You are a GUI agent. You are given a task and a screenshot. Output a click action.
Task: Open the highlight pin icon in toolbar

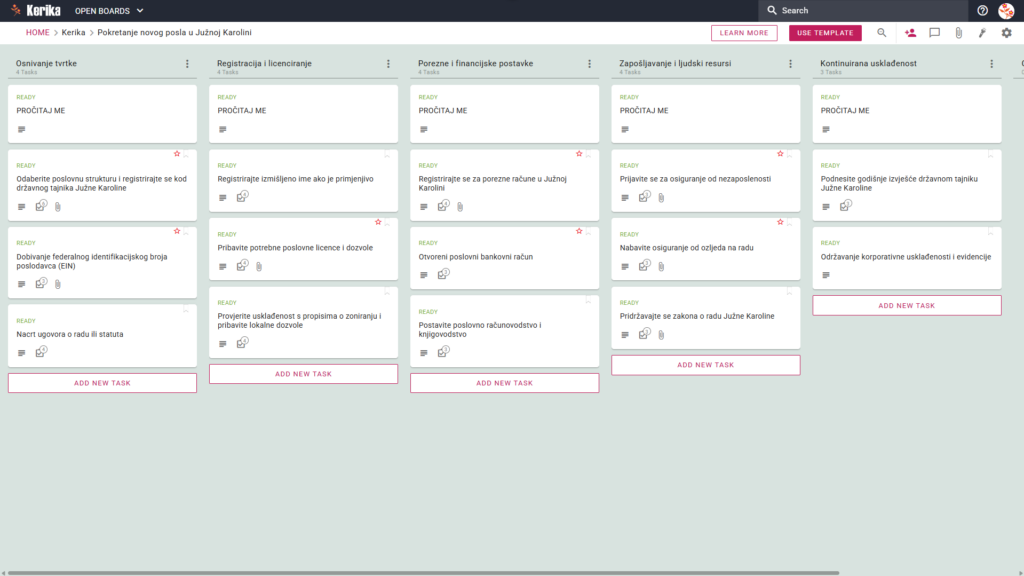982,33
